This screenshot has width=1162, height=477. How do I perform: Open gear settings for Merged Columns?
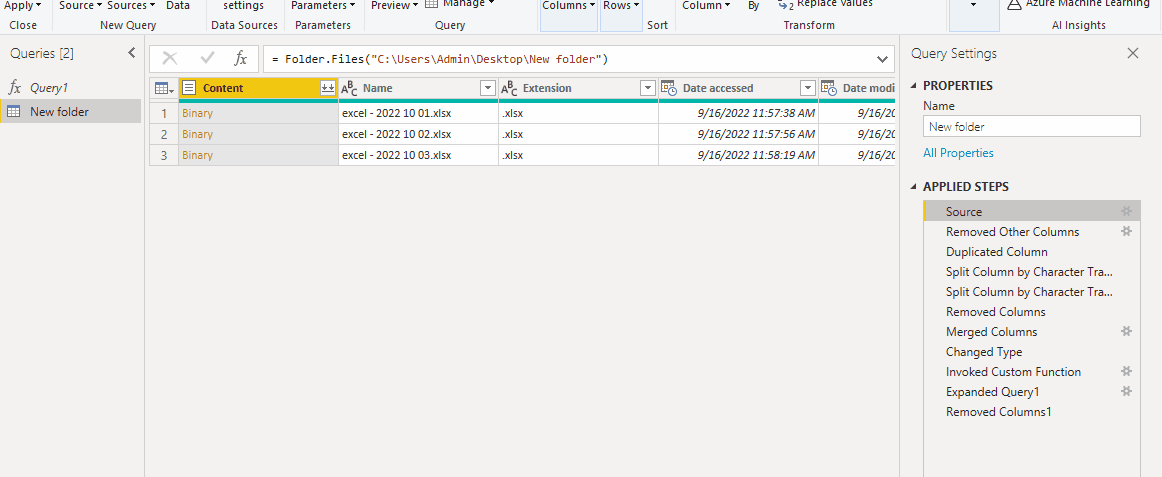1126,331
